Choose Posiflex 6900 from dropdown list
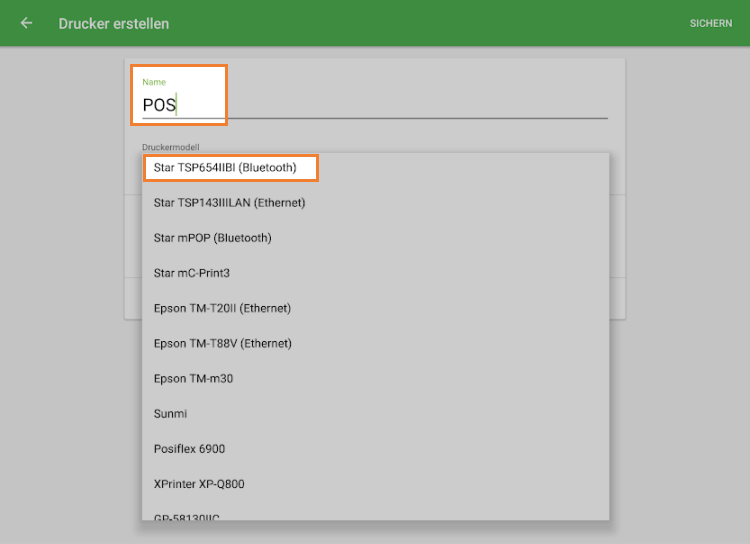The width and height of the screenshot is (750, 544). pyautogui.click(x=189, y=449)
